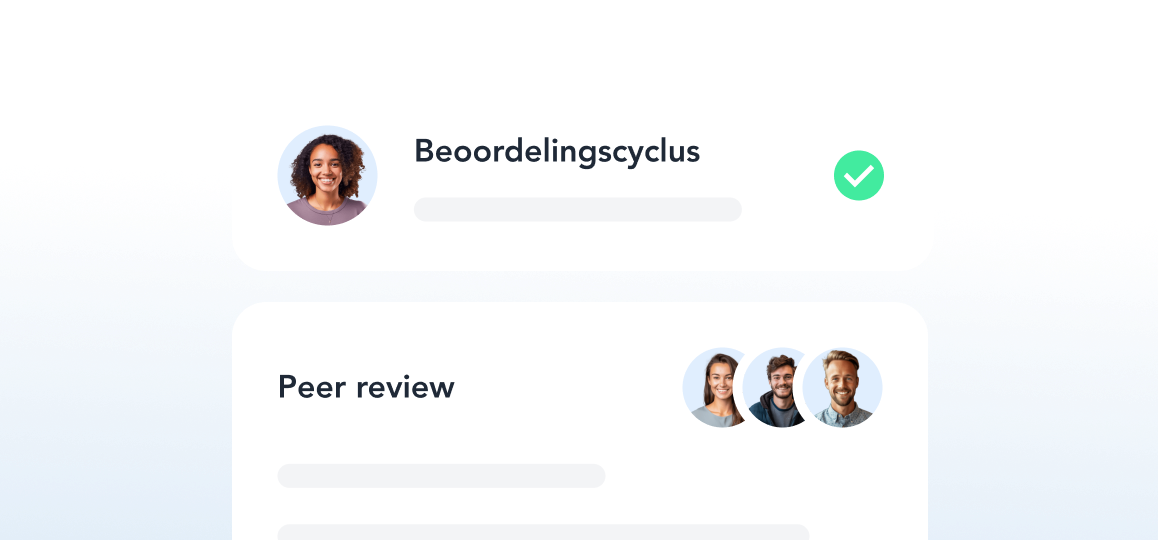Screen dimensions: 1158x540
Task: Click the Beoordelingscyclus title text
Action: pyautogui.click(x=557, y=152)
